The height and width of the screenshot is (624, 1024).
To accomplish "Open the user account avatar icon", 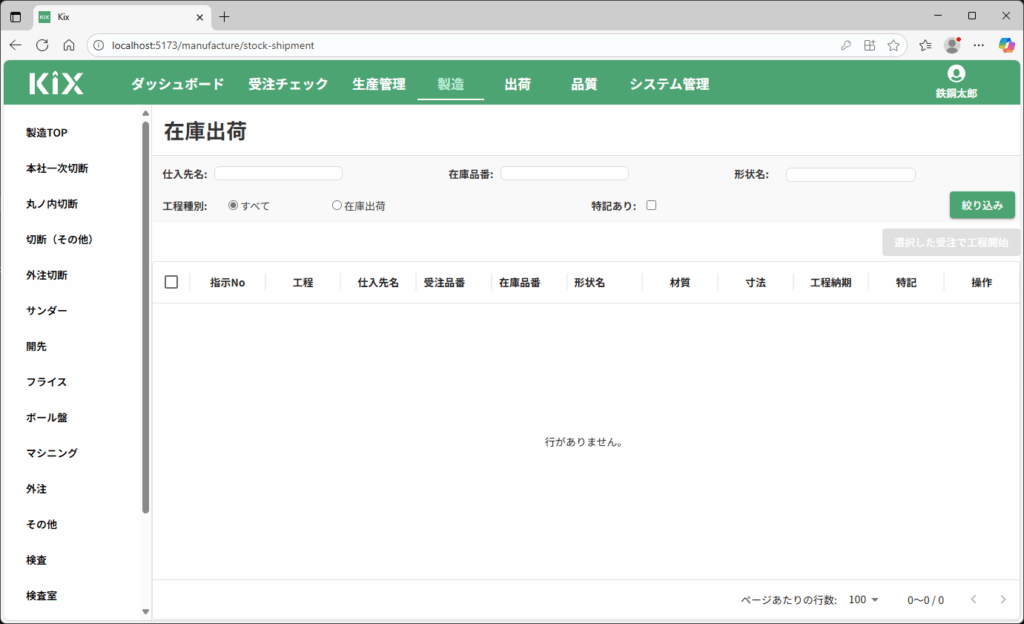I will [956, 74].
